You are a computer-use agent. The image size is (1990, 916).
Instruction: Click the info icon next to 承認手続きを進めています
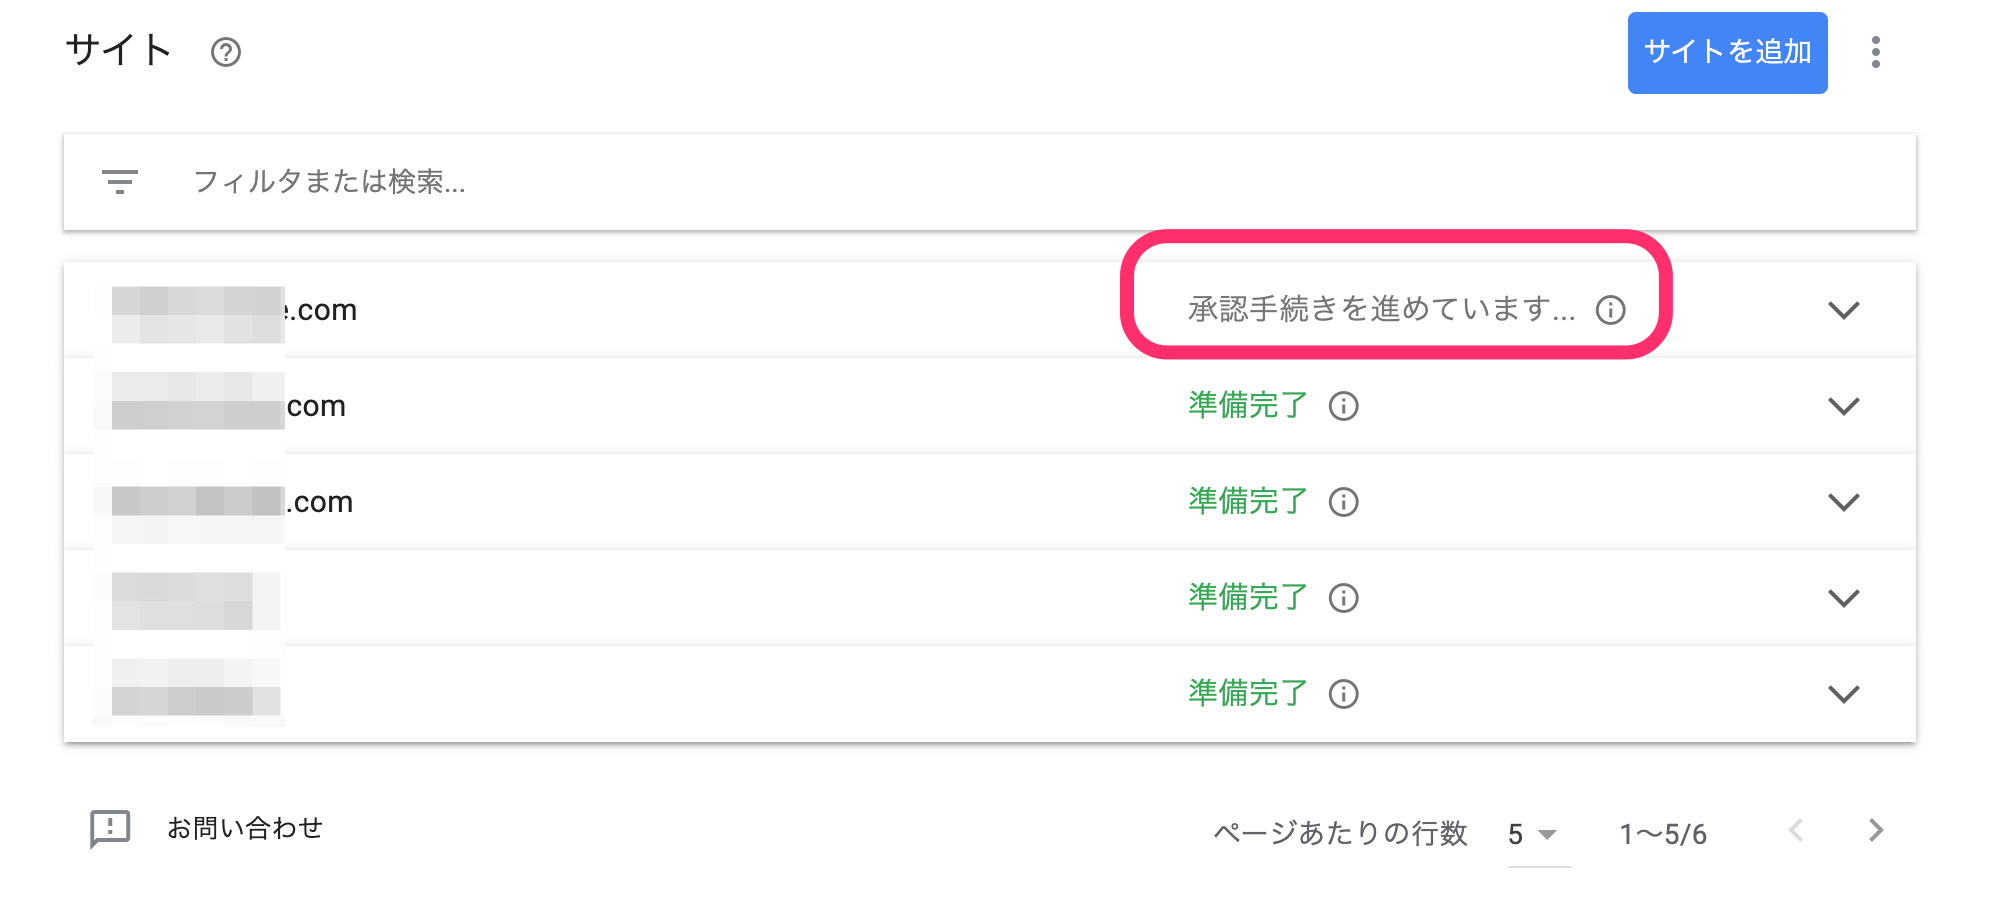[x=1613, y=310]
